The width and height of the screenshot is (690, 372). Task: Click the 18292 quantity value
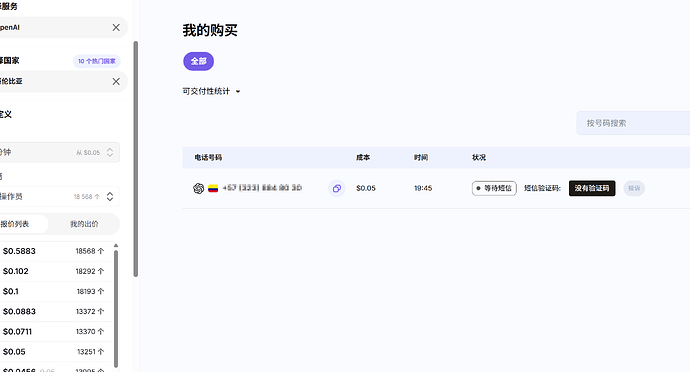tap(90, 272)
